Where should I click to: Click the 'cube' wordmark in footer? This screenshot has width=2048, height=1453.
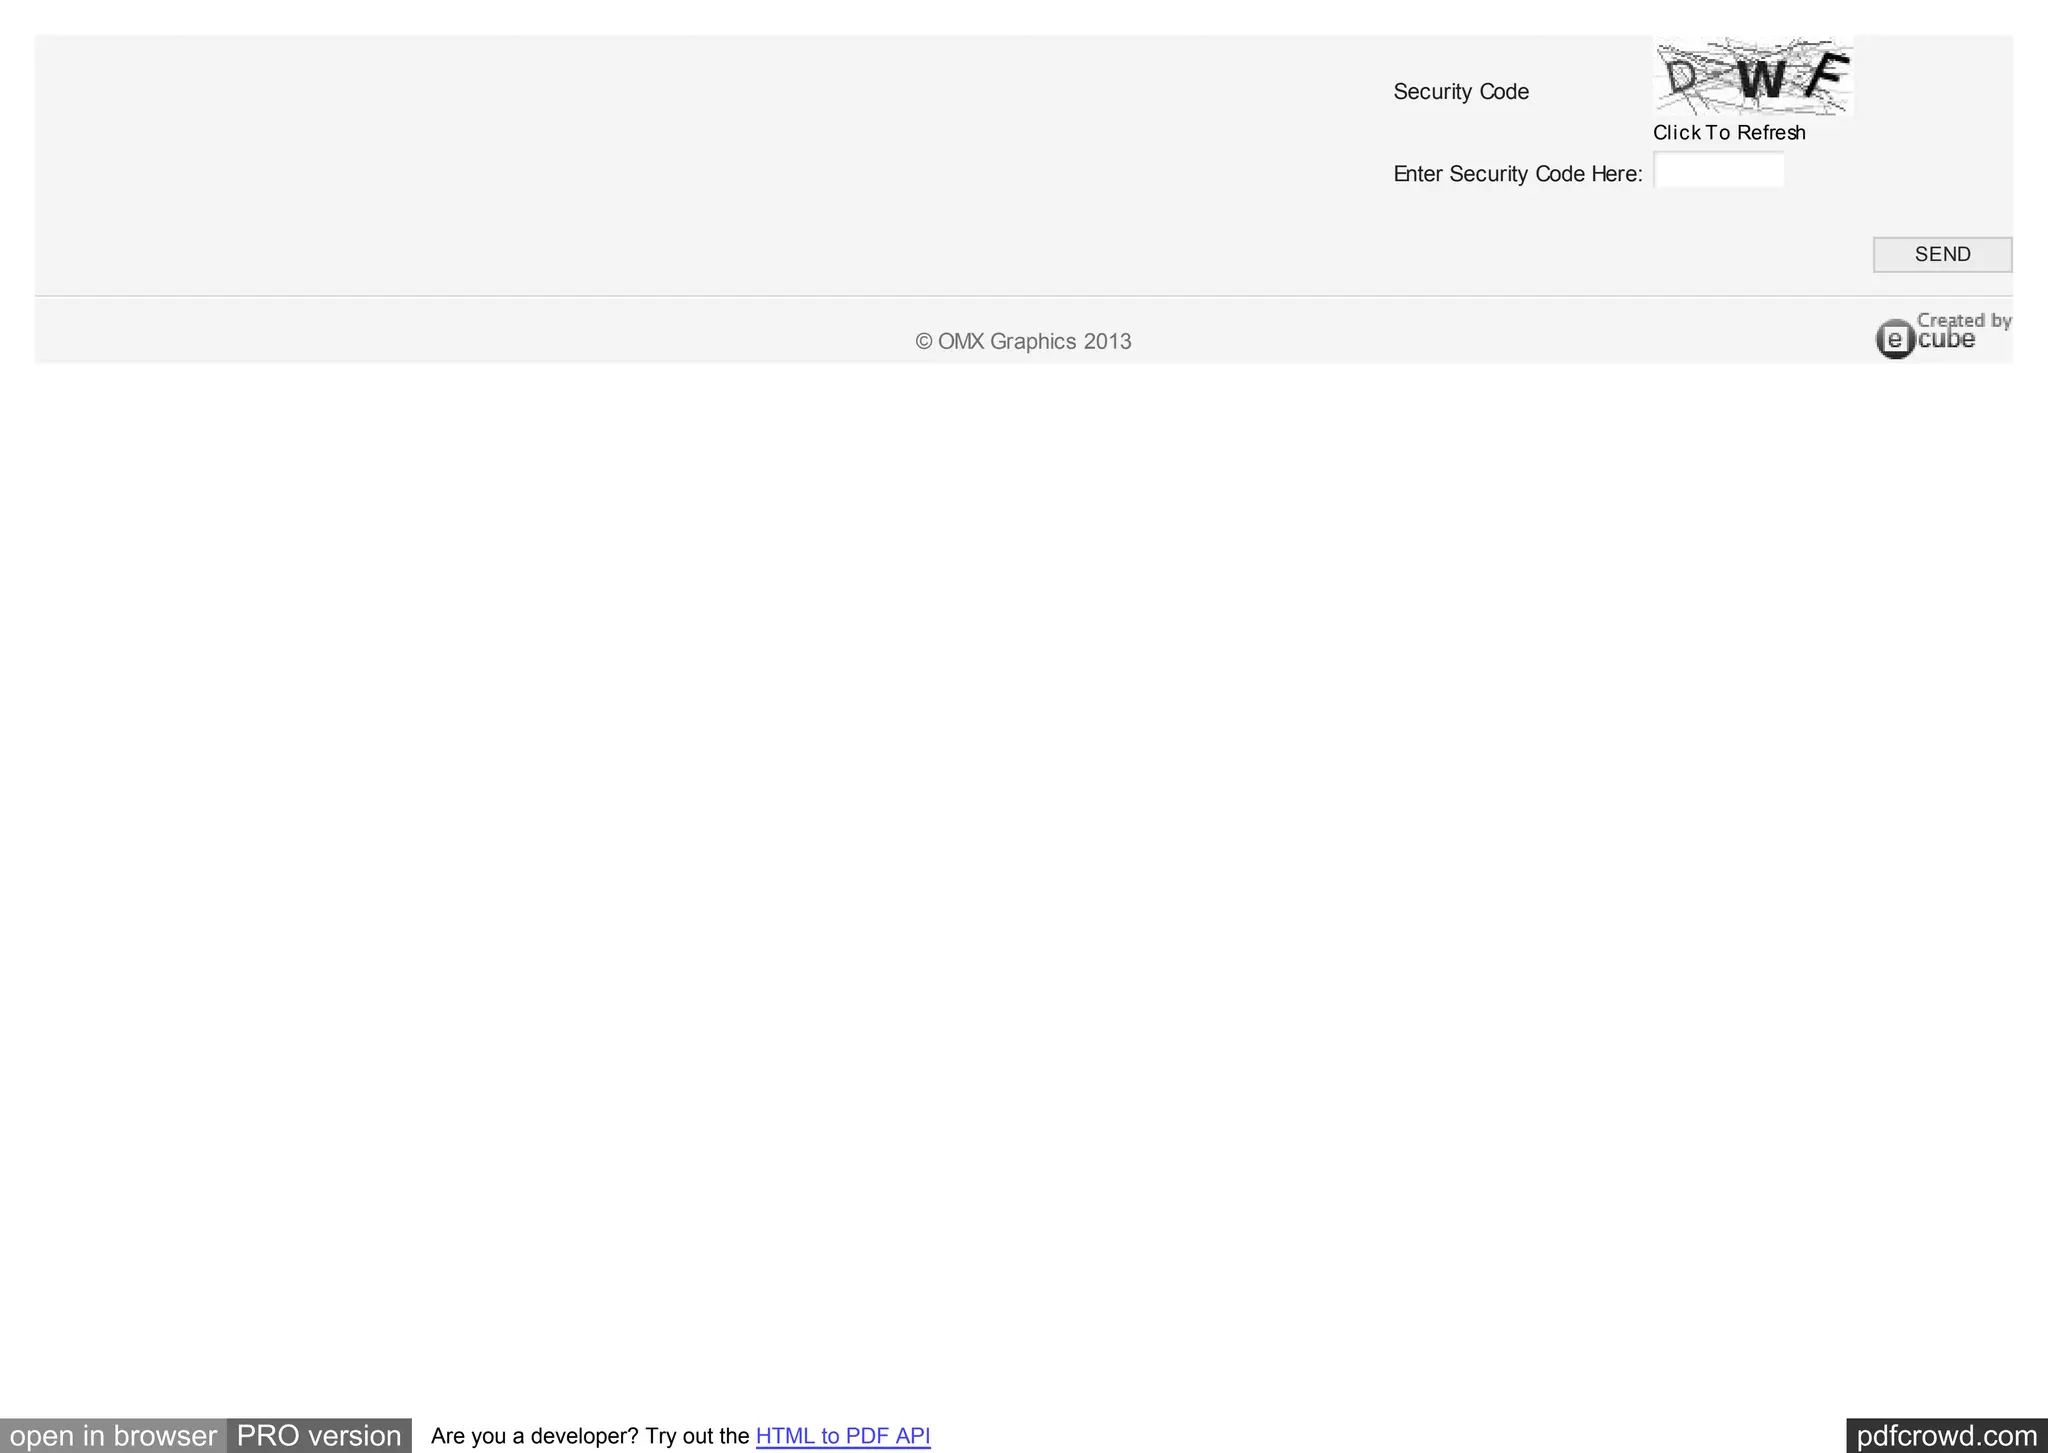coord(1946,340)
